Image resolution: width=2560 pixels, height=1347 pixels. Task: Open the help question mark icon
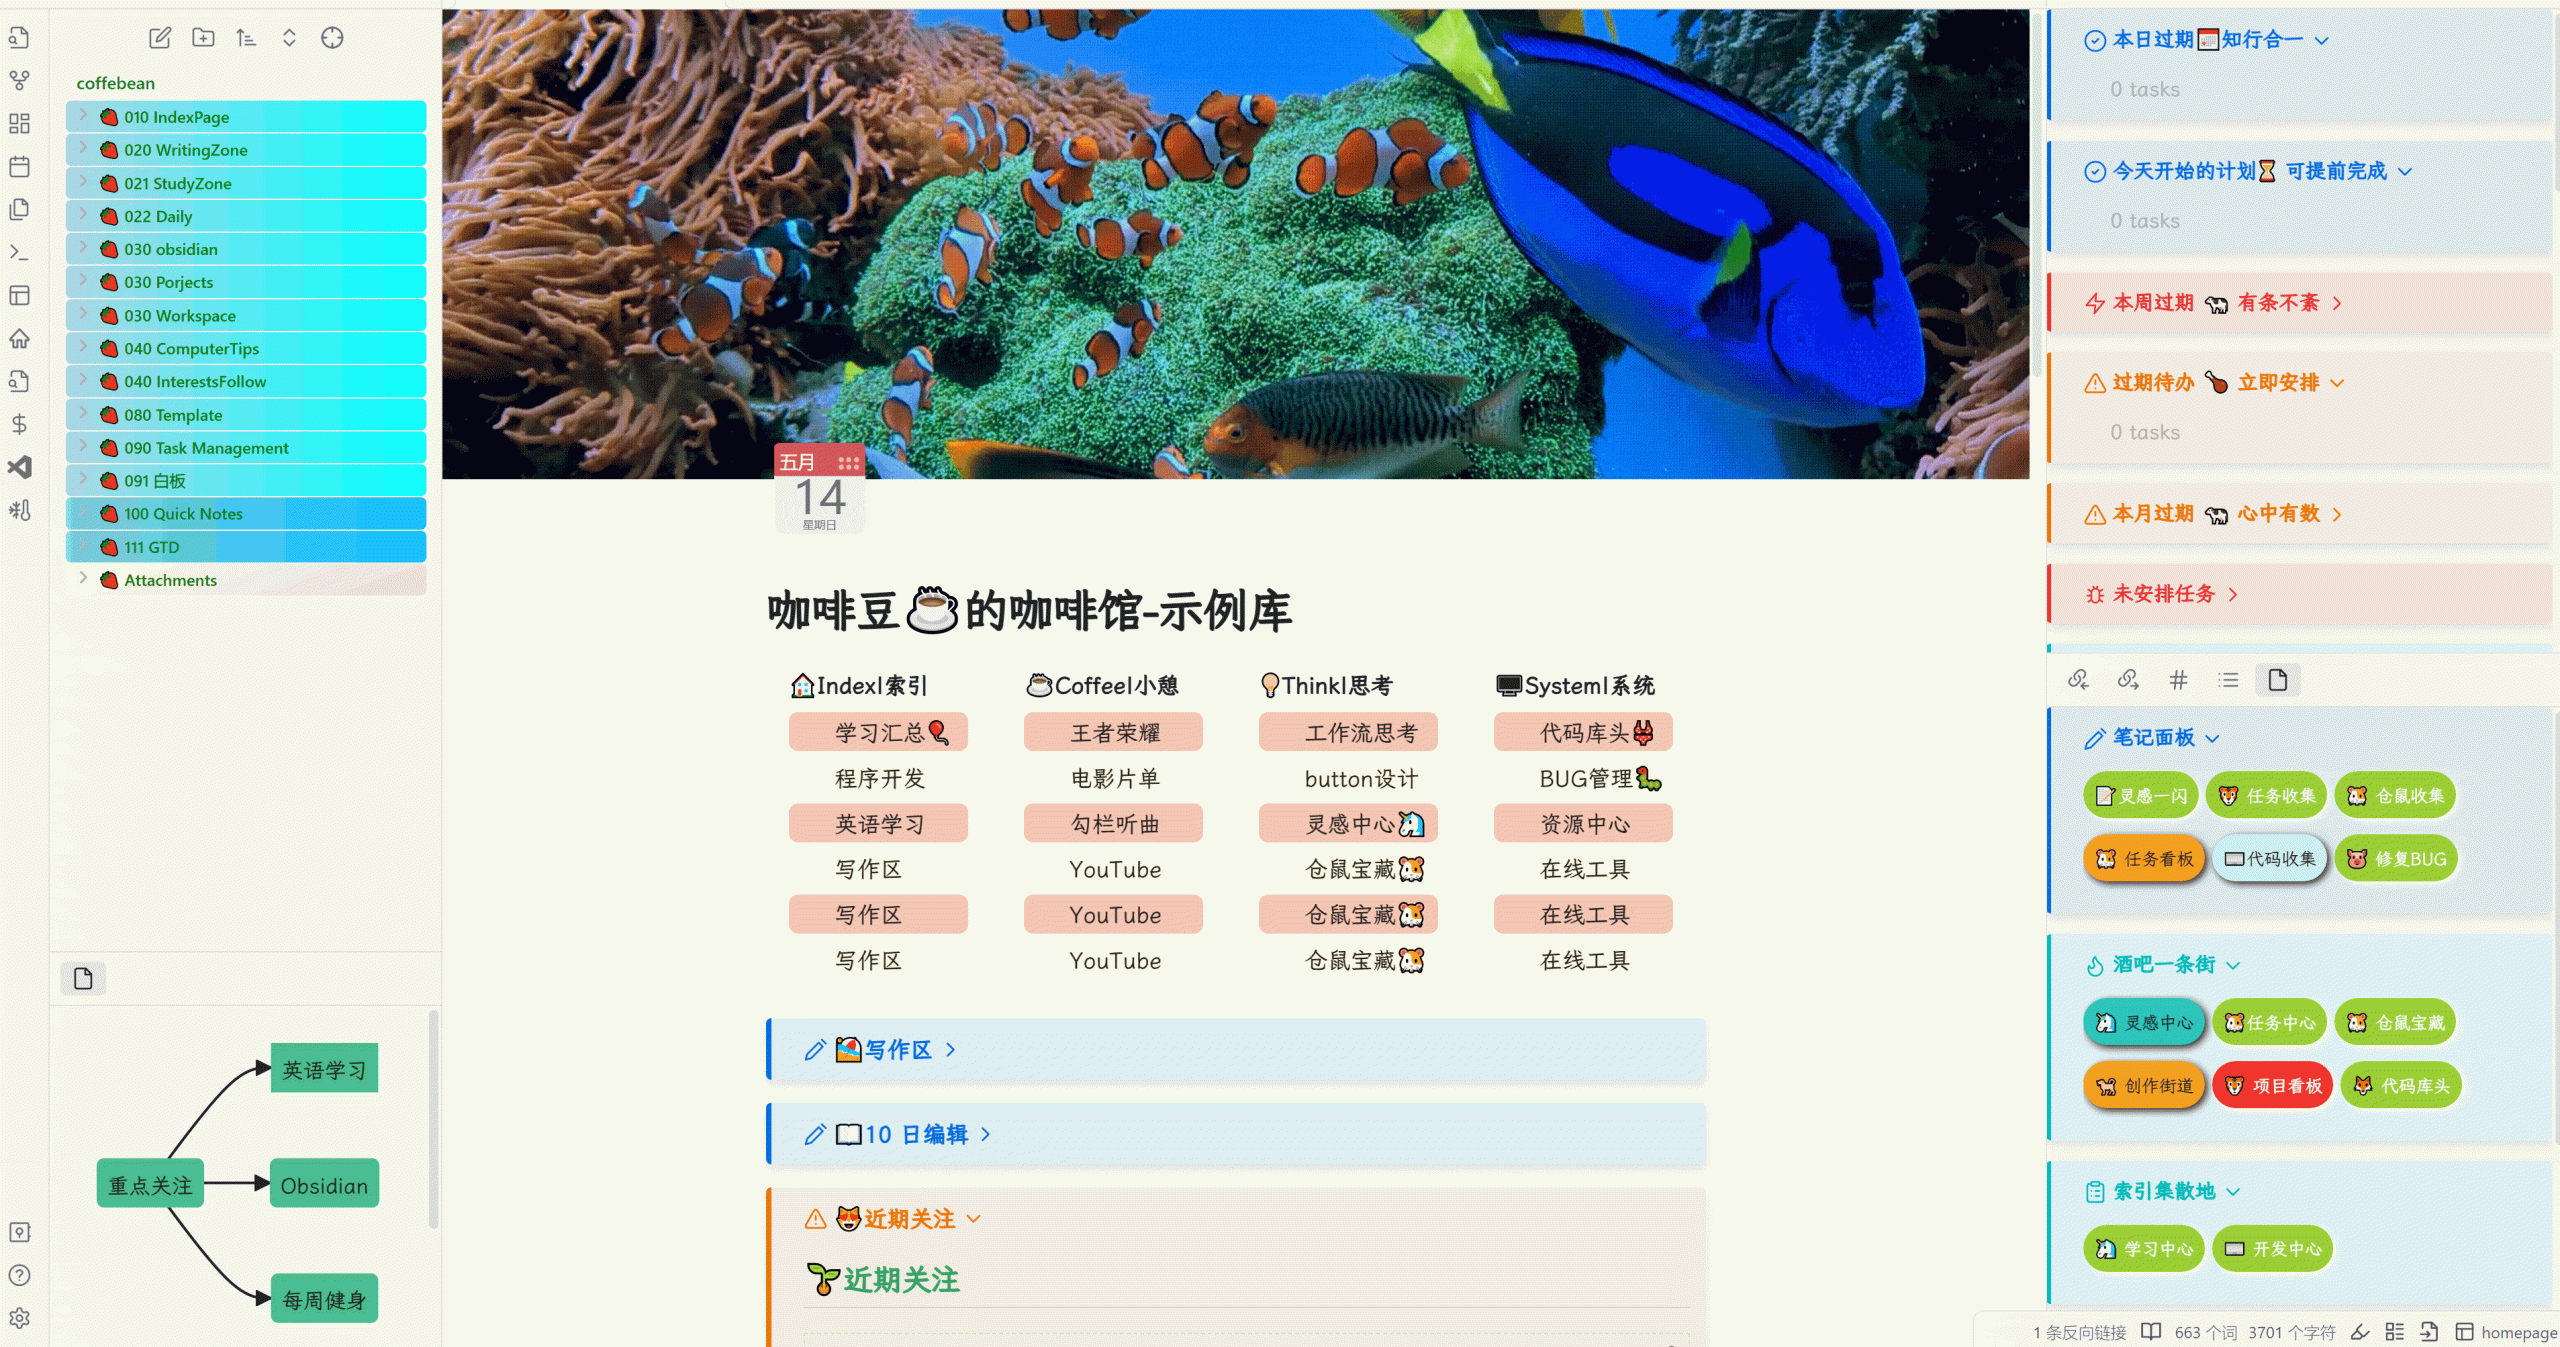point(19,1275)
